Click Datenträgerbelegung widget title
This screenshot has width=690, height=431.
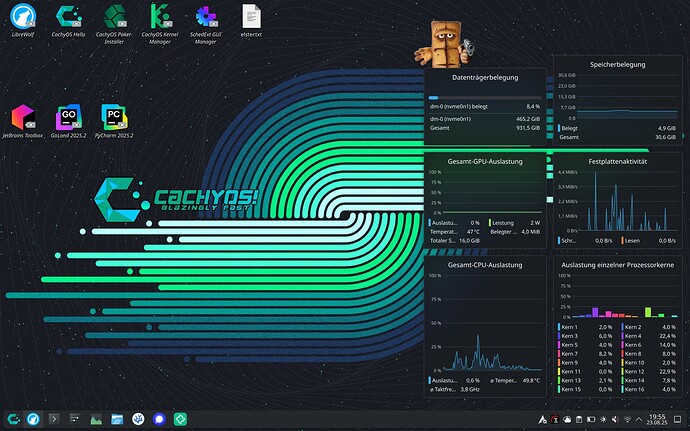tap(485, 77)
